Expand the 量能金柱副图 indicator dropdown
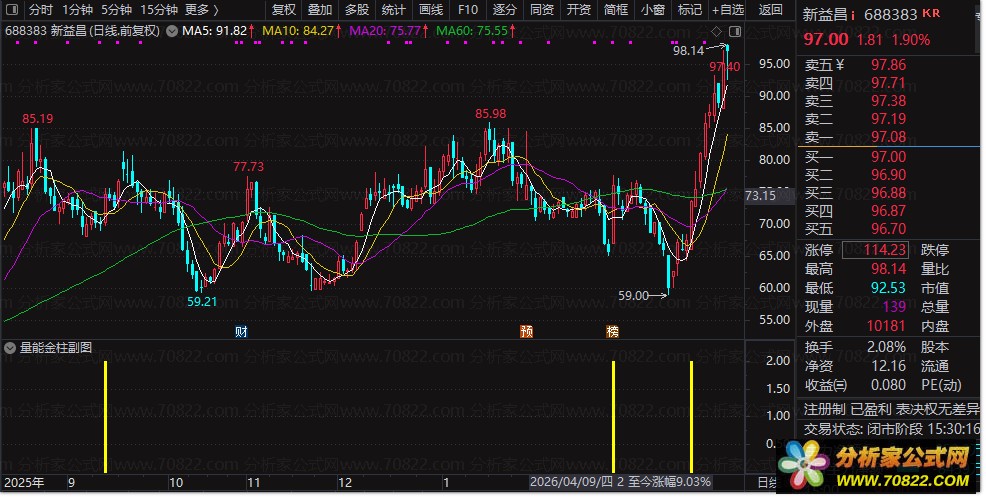 click(10, 348)
